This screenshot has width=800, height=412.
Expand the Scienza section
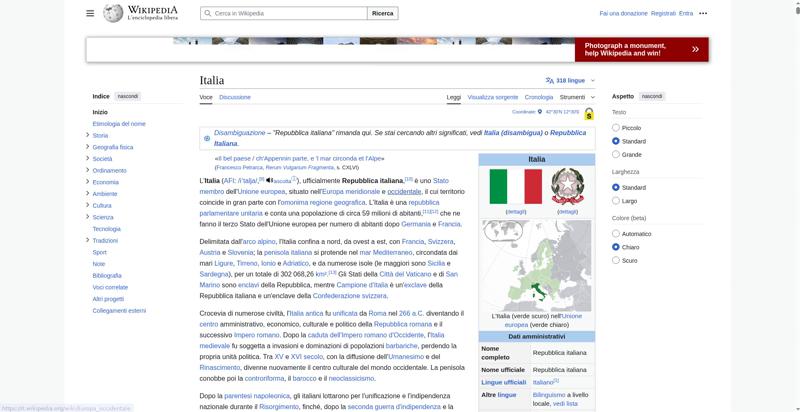coord(88,217)
